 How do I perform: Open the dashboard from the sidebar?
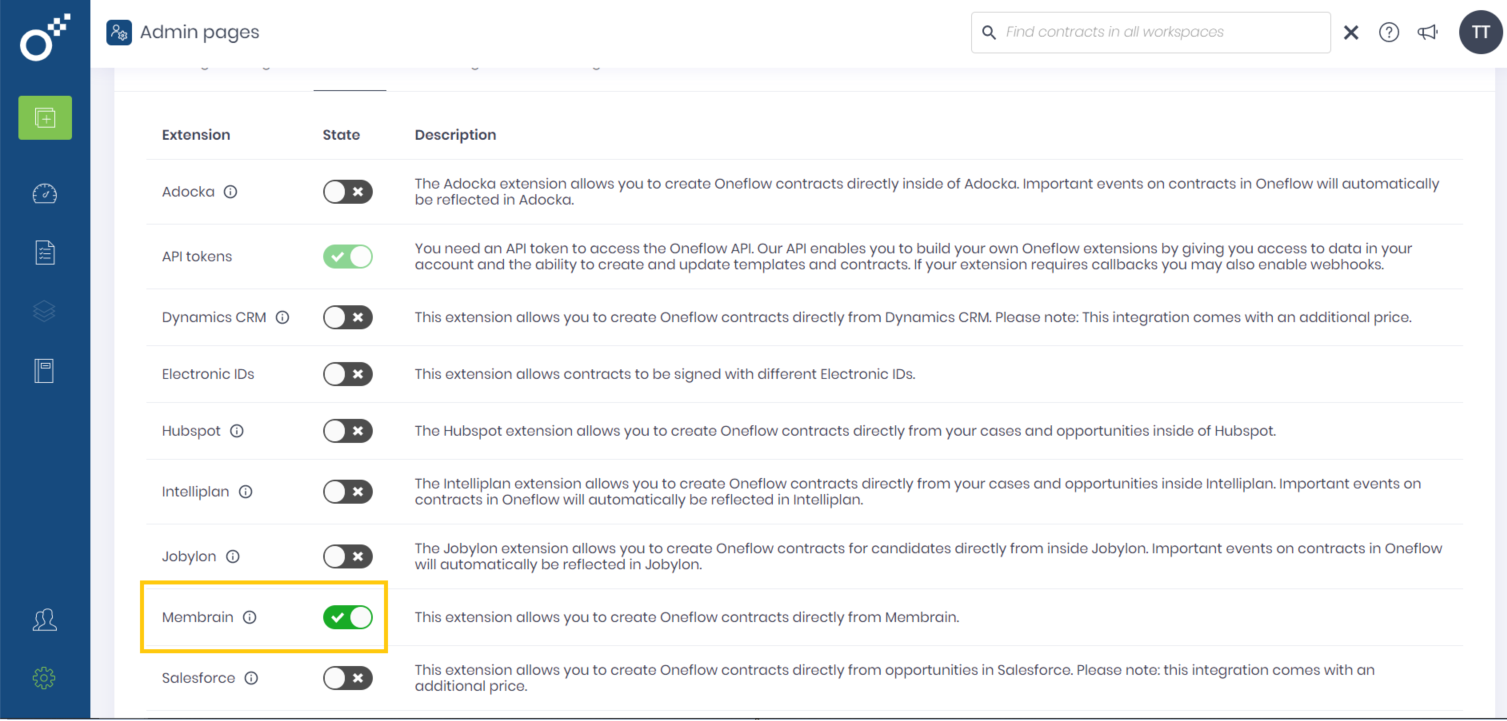coord(44,193)
